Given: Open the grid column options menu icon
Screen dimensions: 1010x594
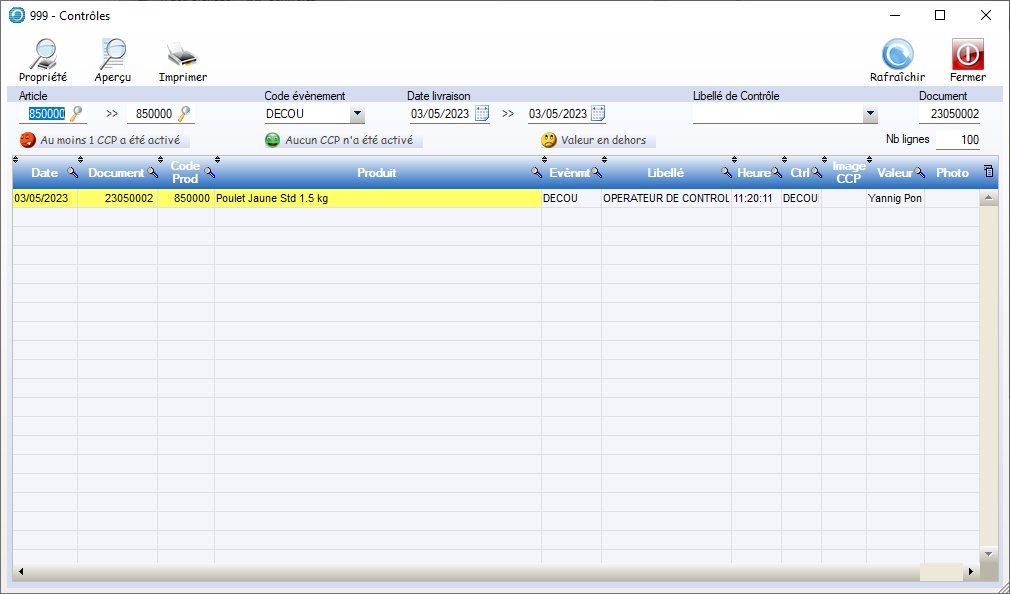Looking at the screenshot, I should coord(988,172).
